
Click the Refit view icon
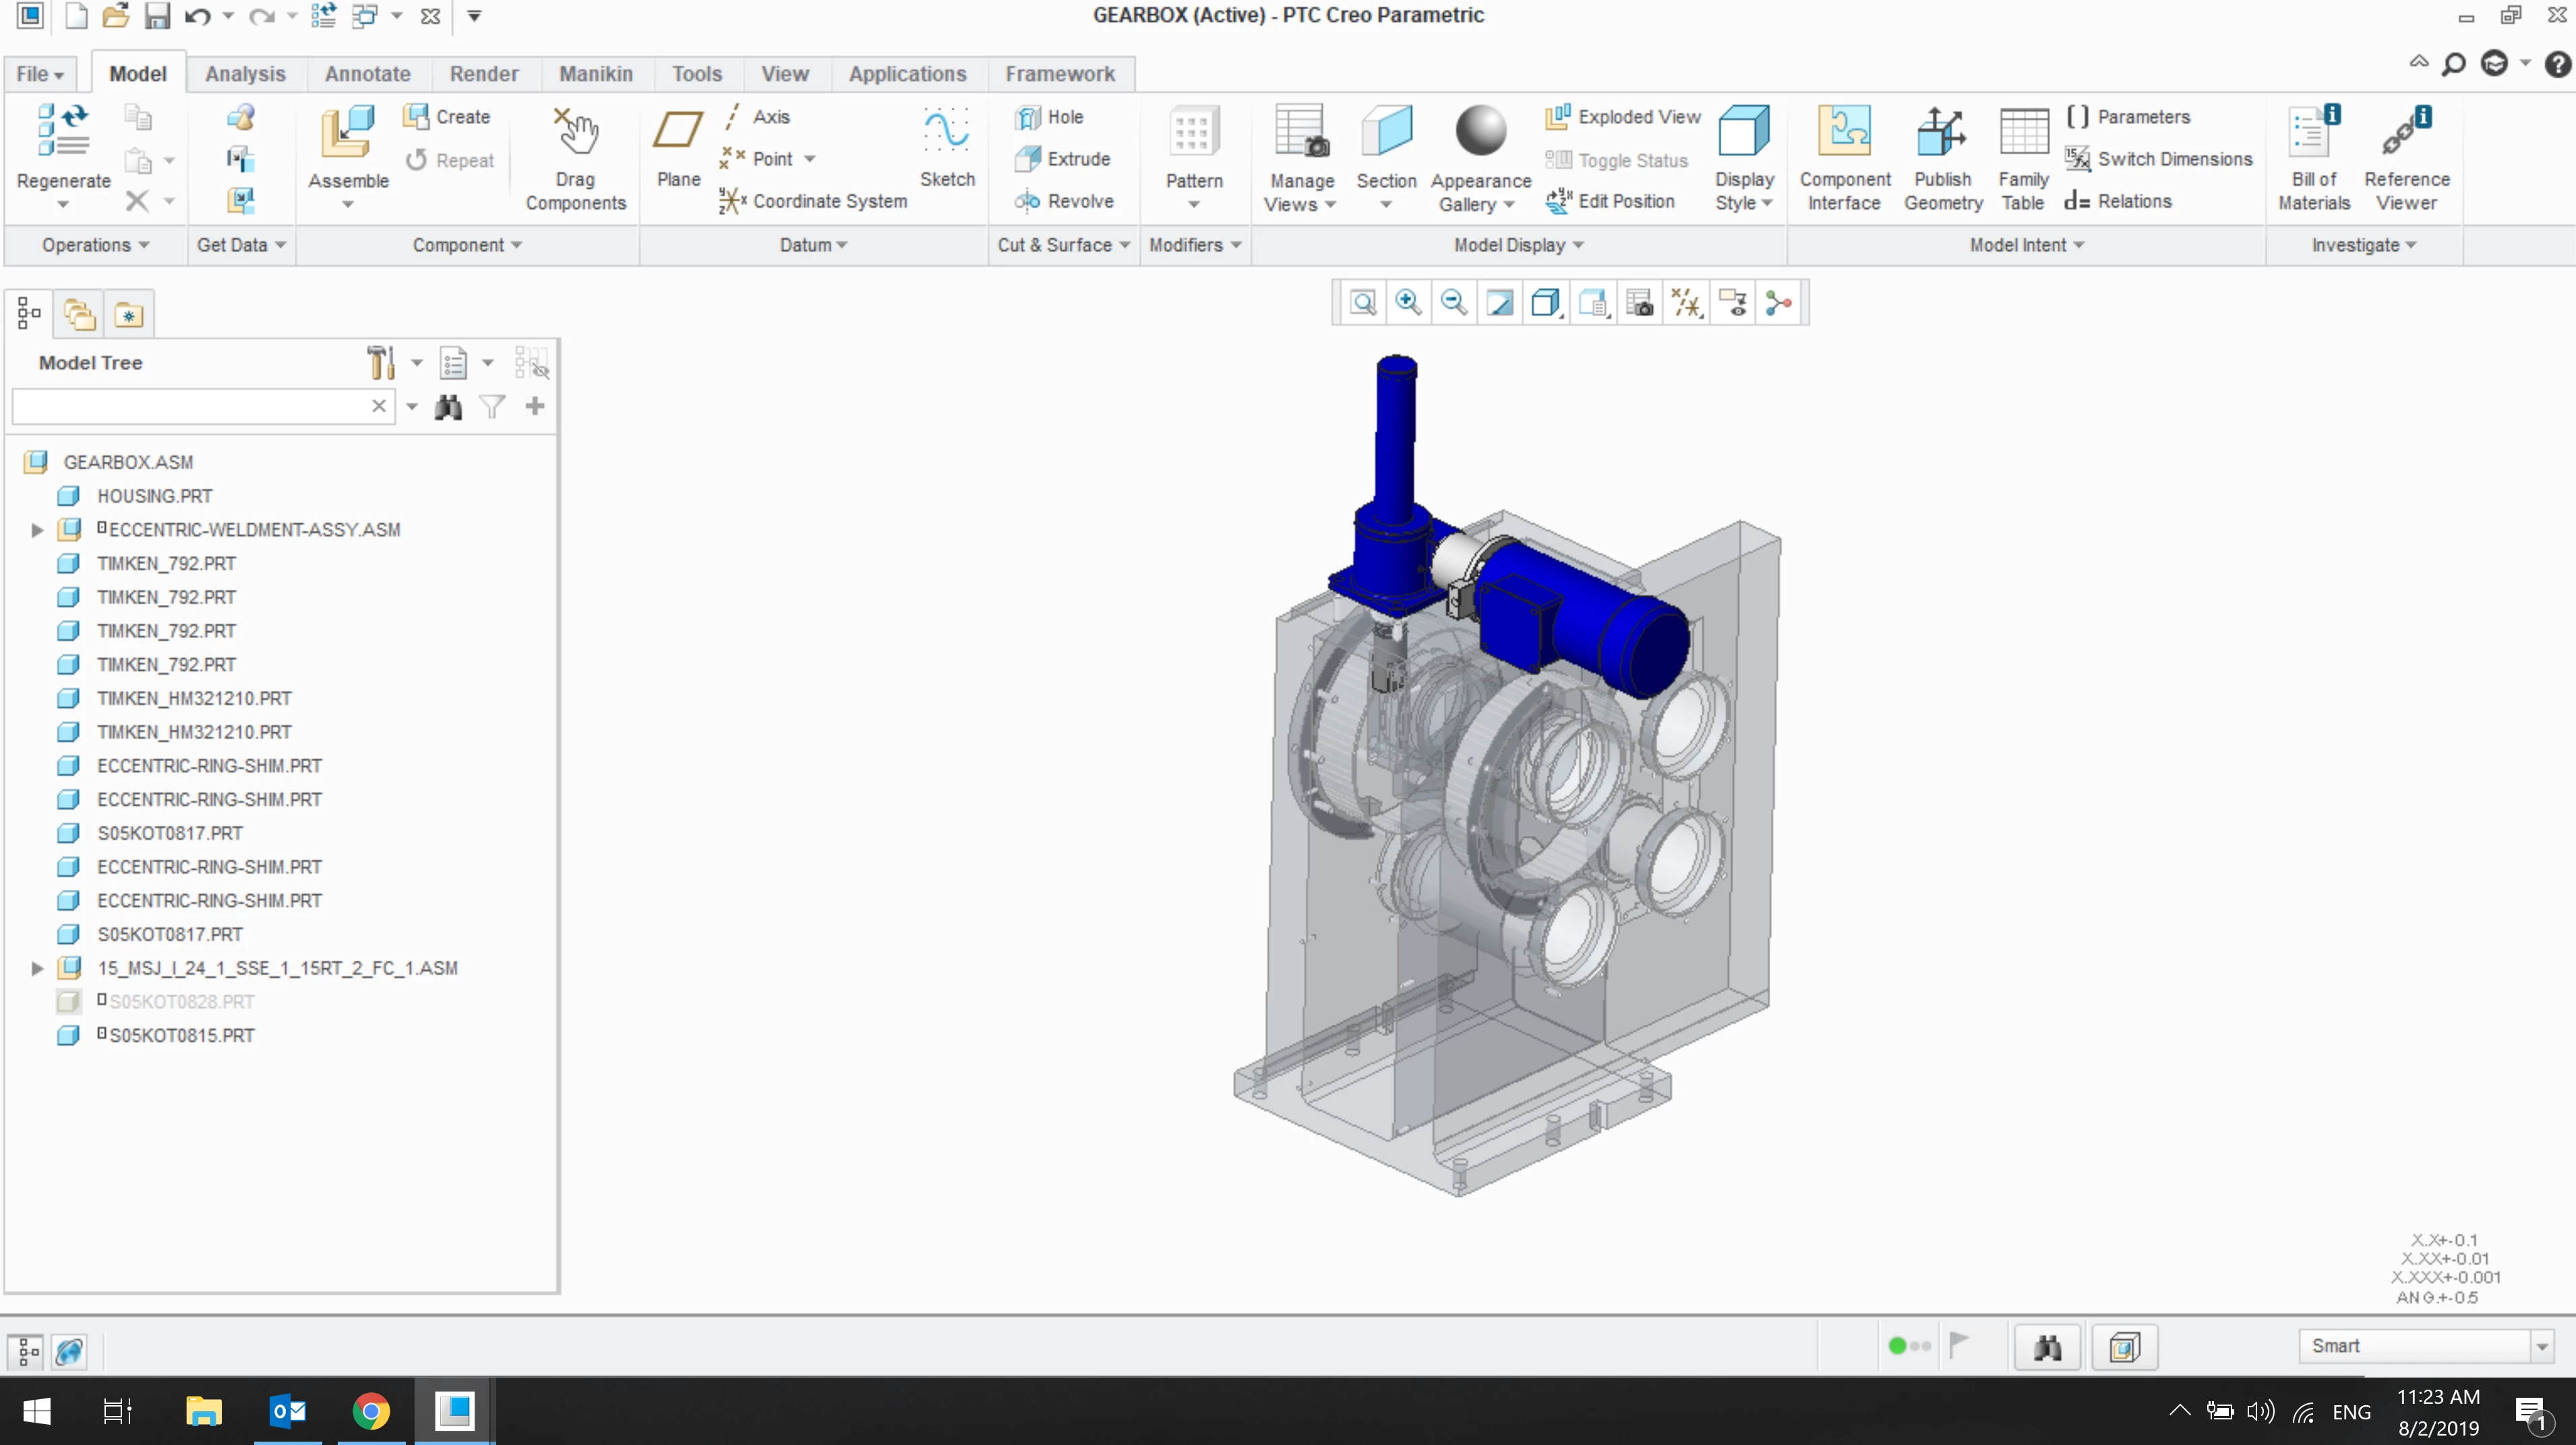click(1362, 303)
